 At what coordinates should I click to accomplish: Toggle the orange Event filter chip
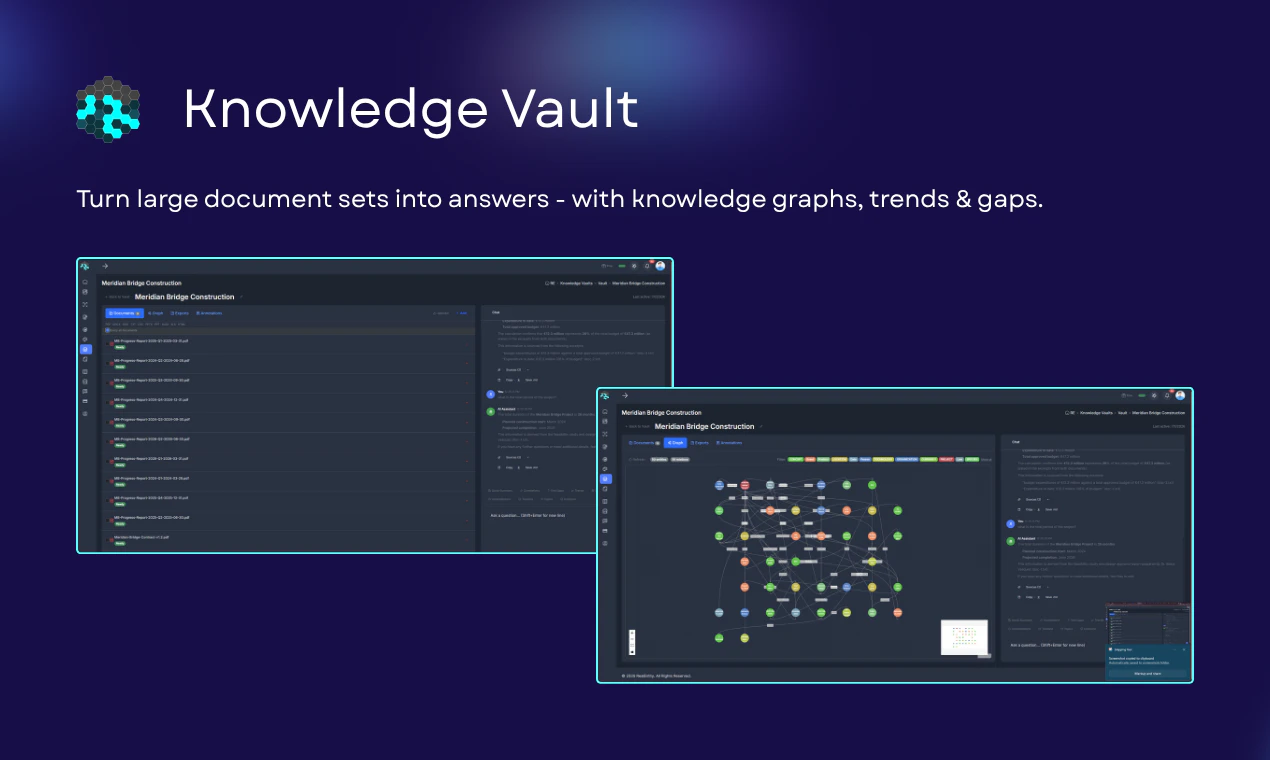[810, 460]
